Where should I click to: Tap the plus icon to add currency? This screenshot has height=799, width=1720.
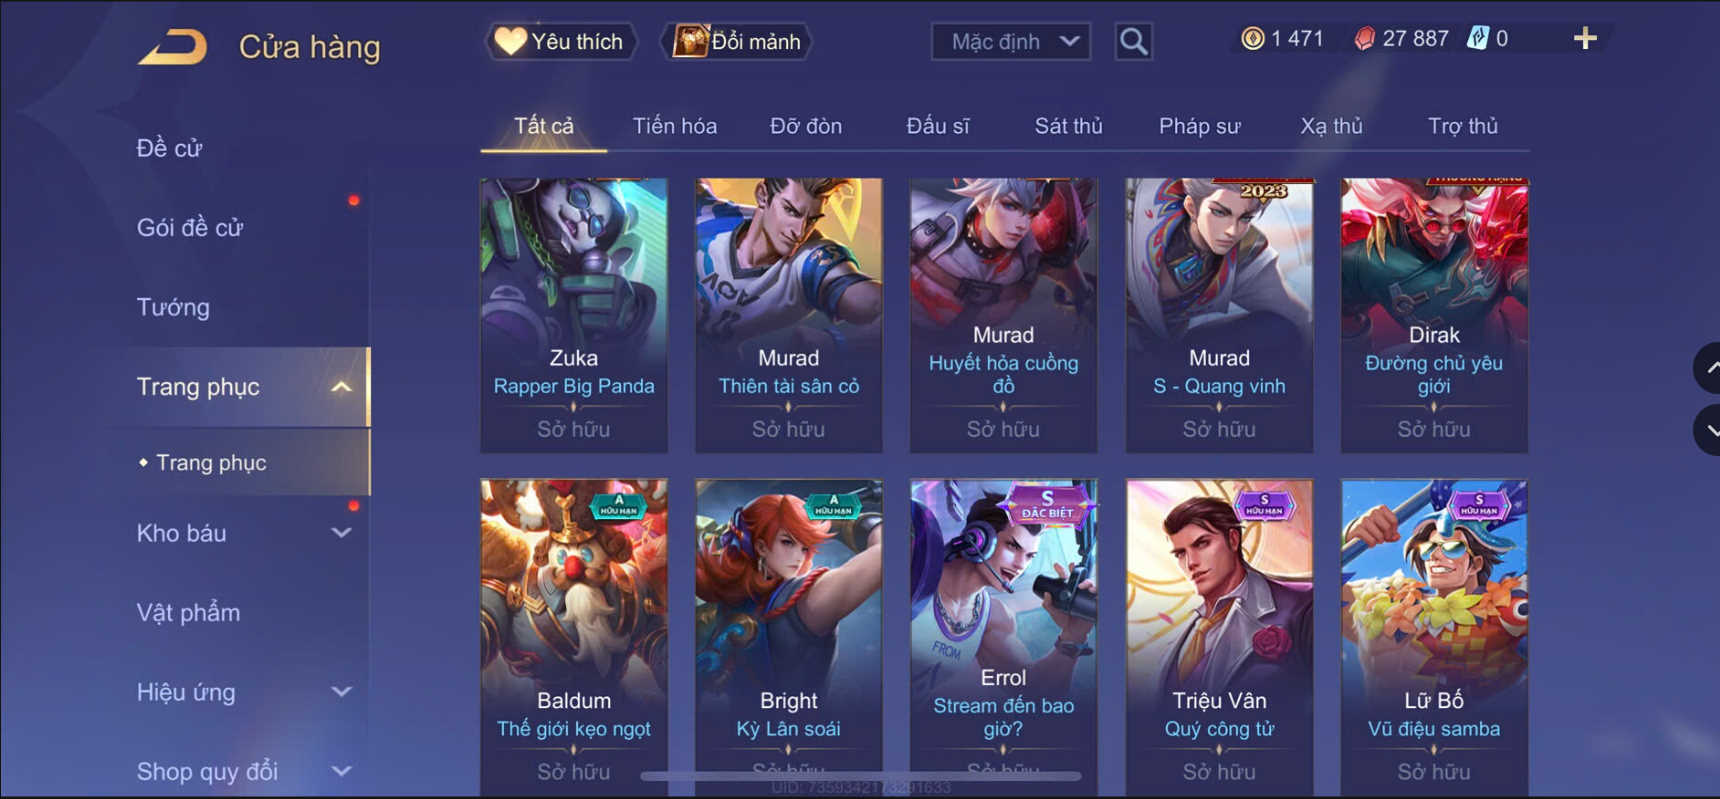point(1585,39)
